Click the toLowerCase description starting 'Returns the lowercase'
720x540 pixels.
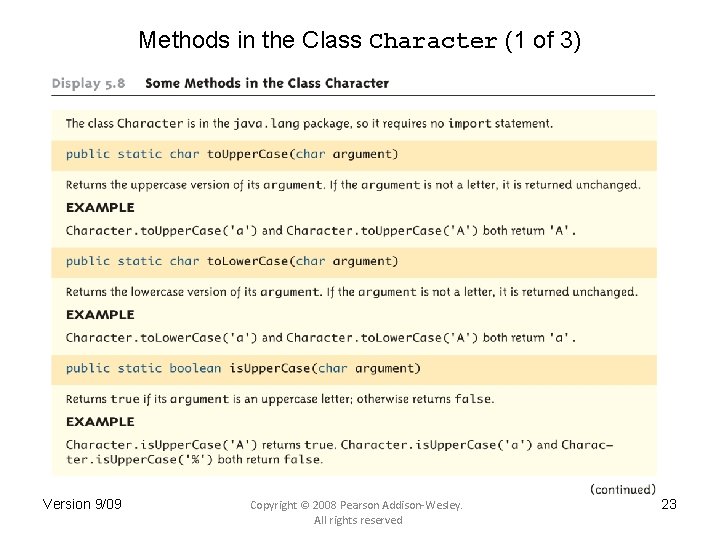(x=351, y=292)
